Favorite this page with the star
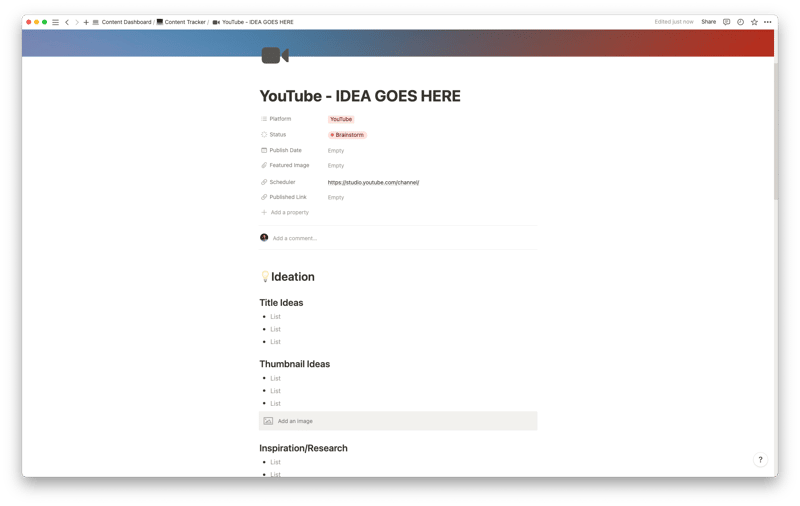 coord(754,22)
